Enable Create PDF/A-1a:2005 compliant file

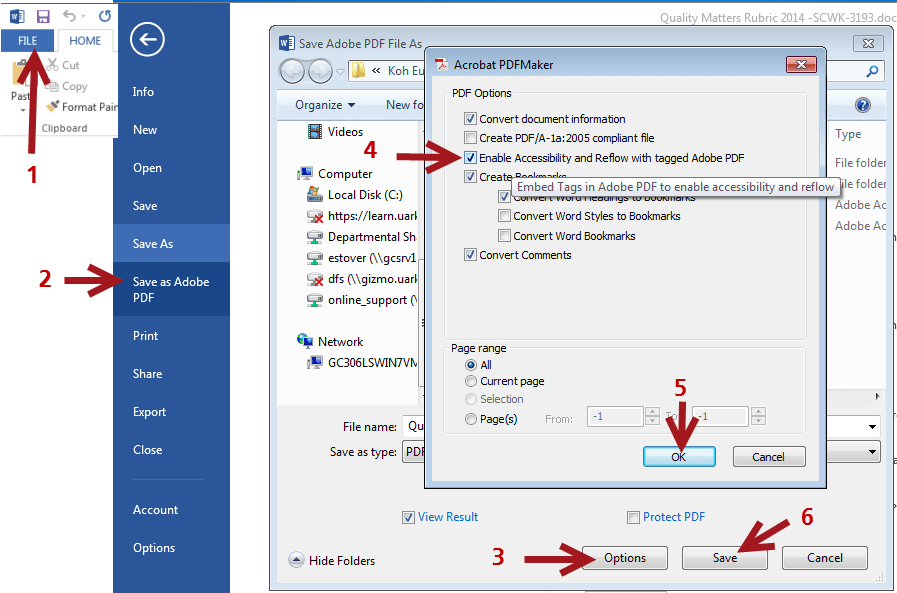pyautogui.click(x=470, y=138)
